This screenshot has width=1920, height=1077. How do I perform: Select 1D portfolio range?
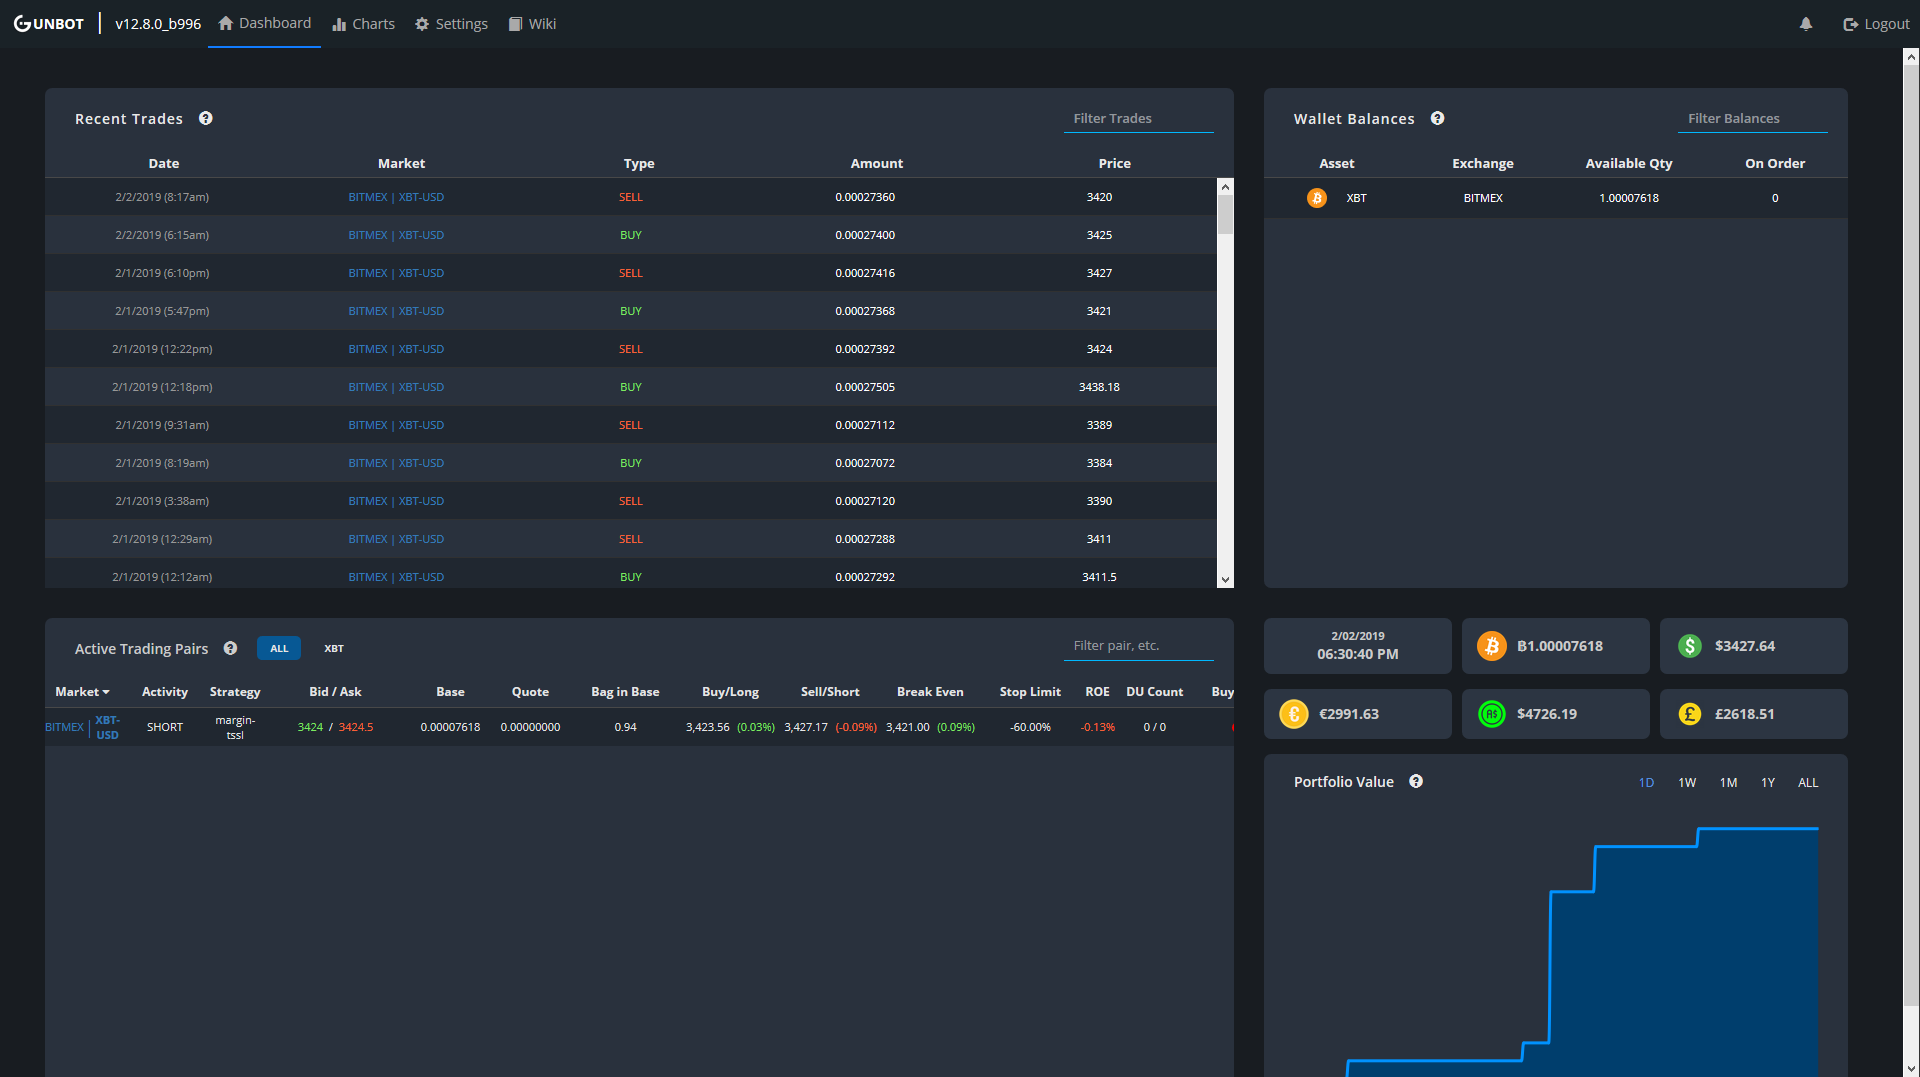[x=1646, y=783]
